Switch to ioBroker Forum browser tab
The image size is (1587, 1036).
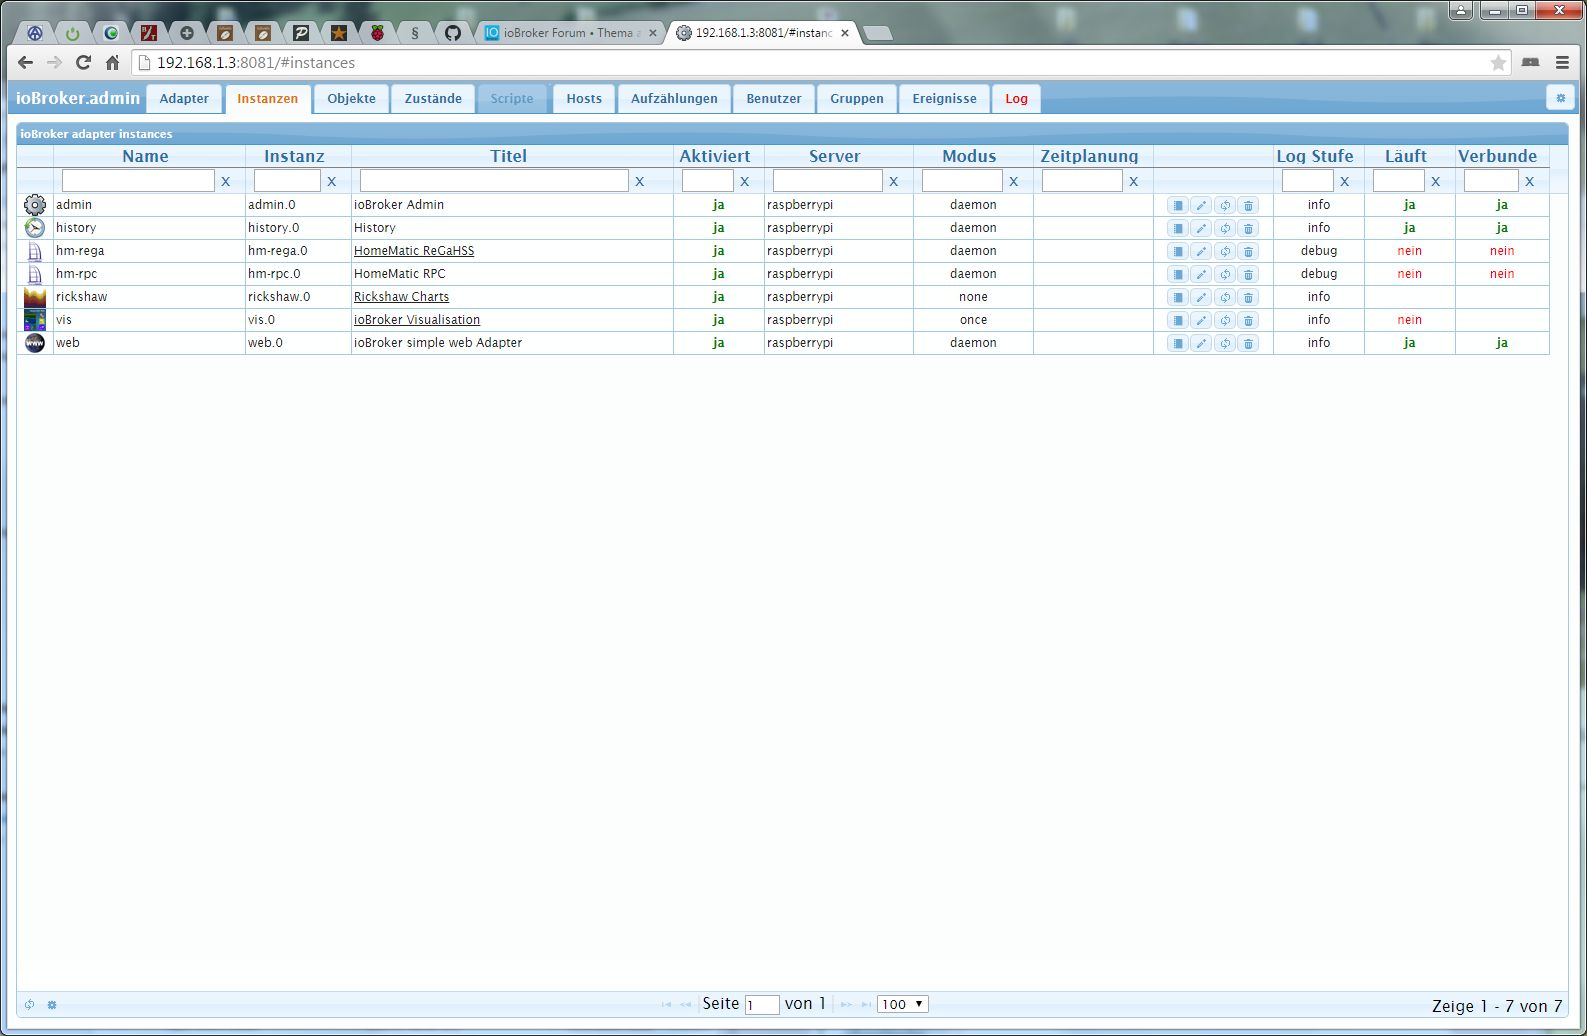pos(568,33)
